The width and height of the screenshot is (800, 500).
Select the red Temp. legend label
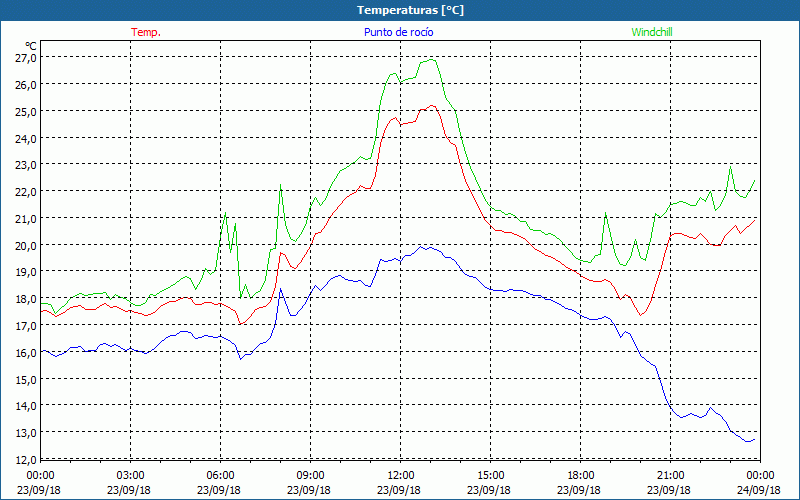(146, 32)
